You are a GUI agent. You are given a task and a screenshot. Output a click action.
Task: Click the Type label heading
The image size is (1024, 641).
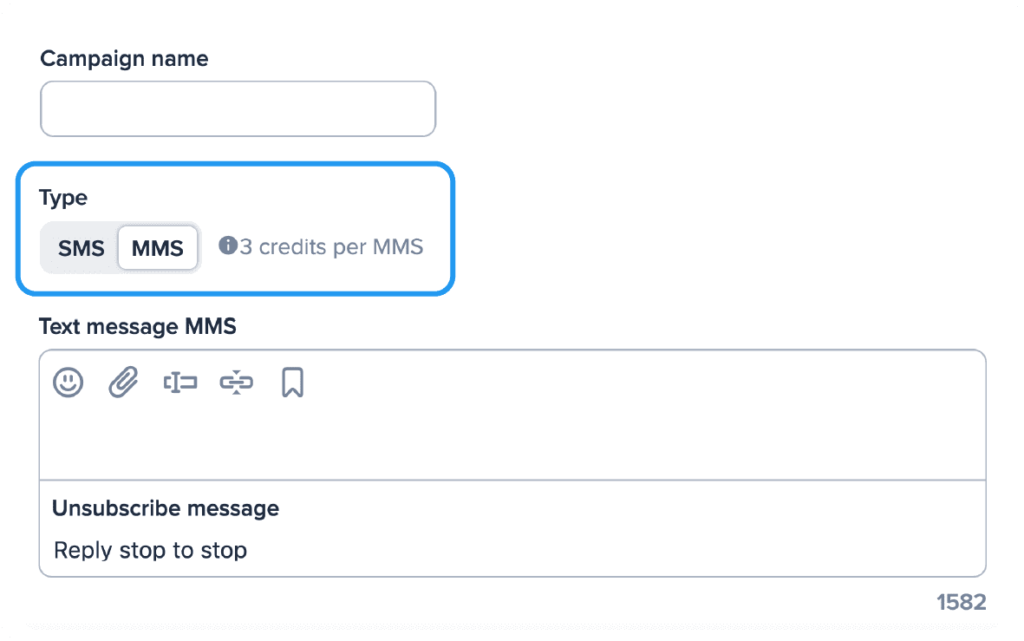coord(63,198)
